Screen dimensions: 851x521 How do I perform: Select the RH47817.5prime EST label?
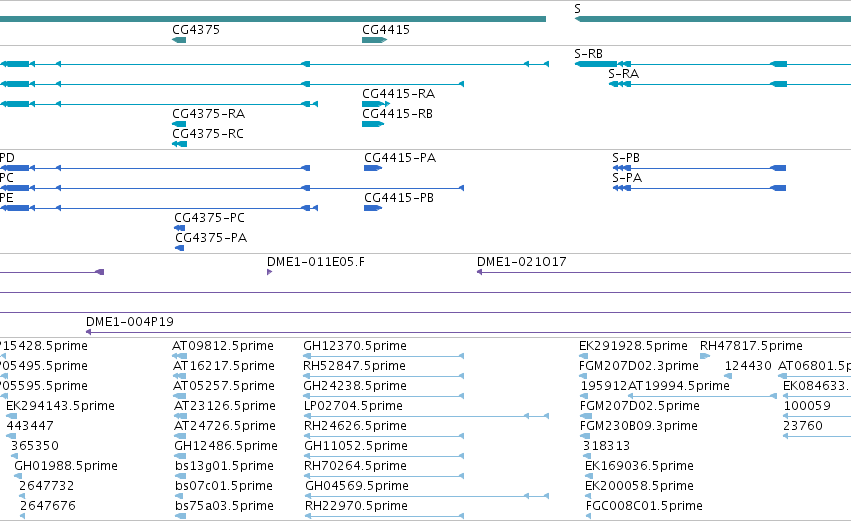pyautogui.click(x=751, y=346)
